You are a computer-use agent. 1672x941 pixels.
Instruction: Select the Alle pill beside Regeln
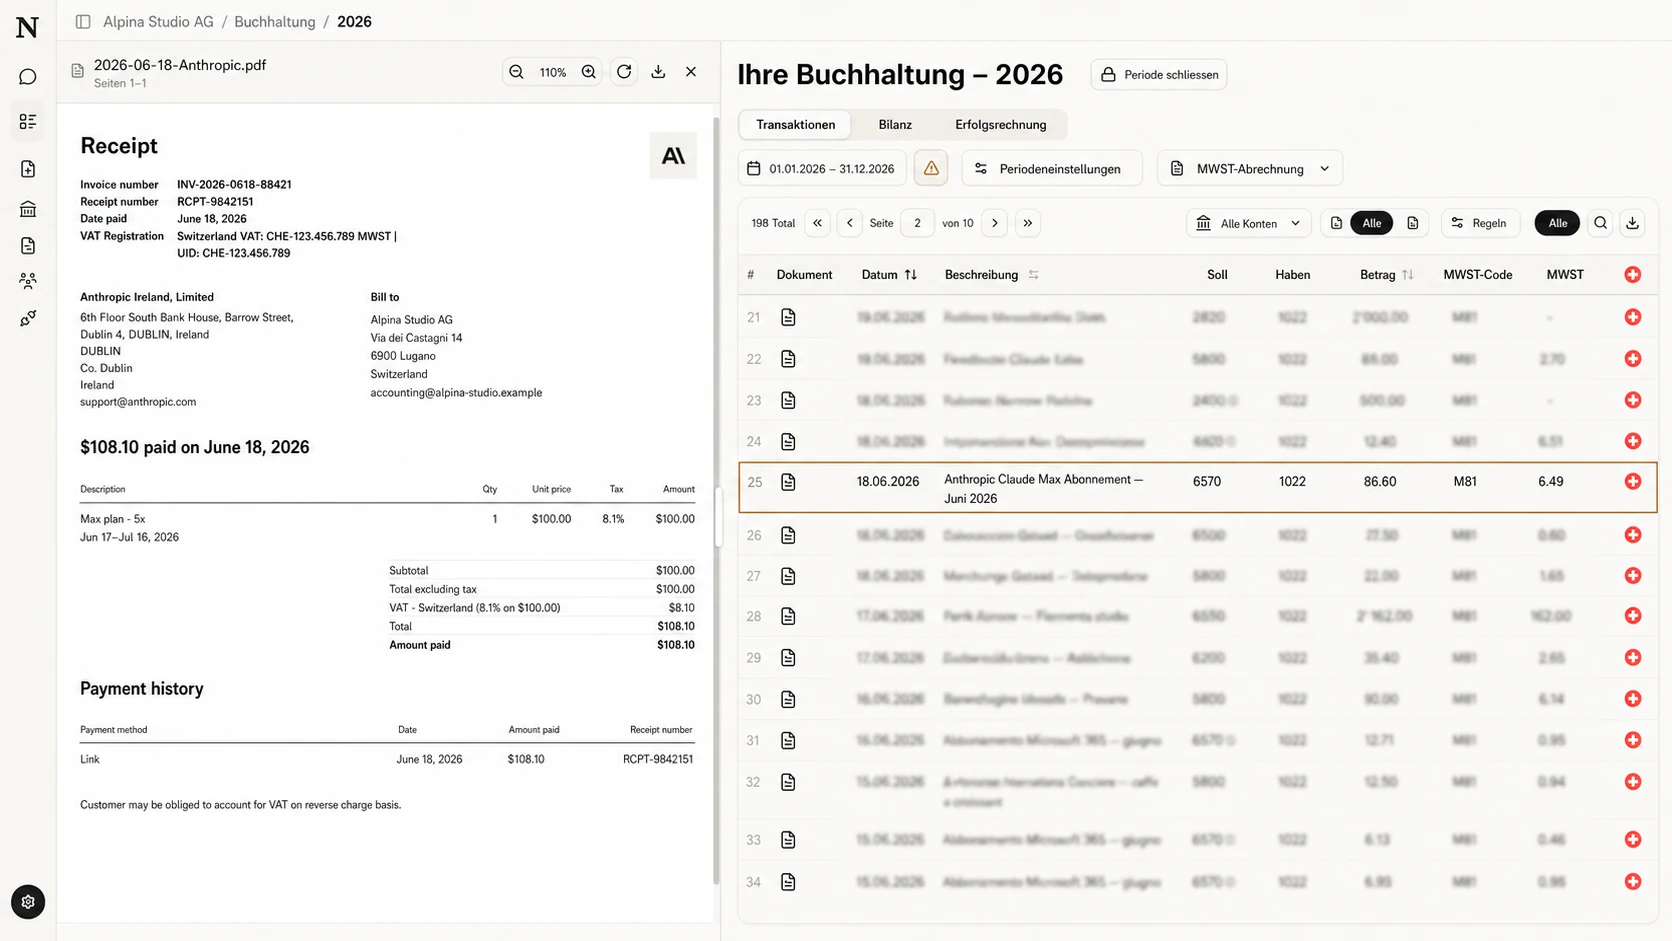coord(1558,223)
